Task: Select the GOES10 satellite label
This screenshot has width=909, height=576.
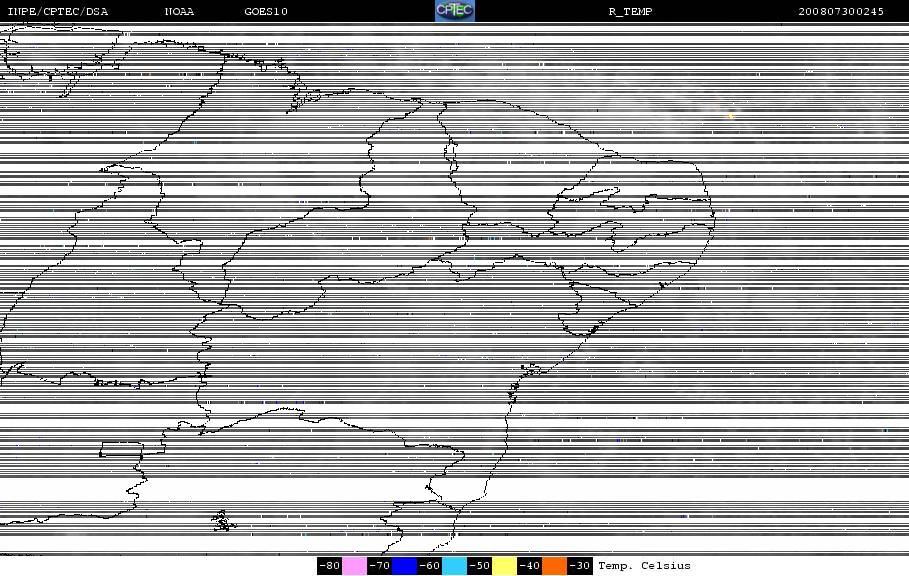Action: 266,12
